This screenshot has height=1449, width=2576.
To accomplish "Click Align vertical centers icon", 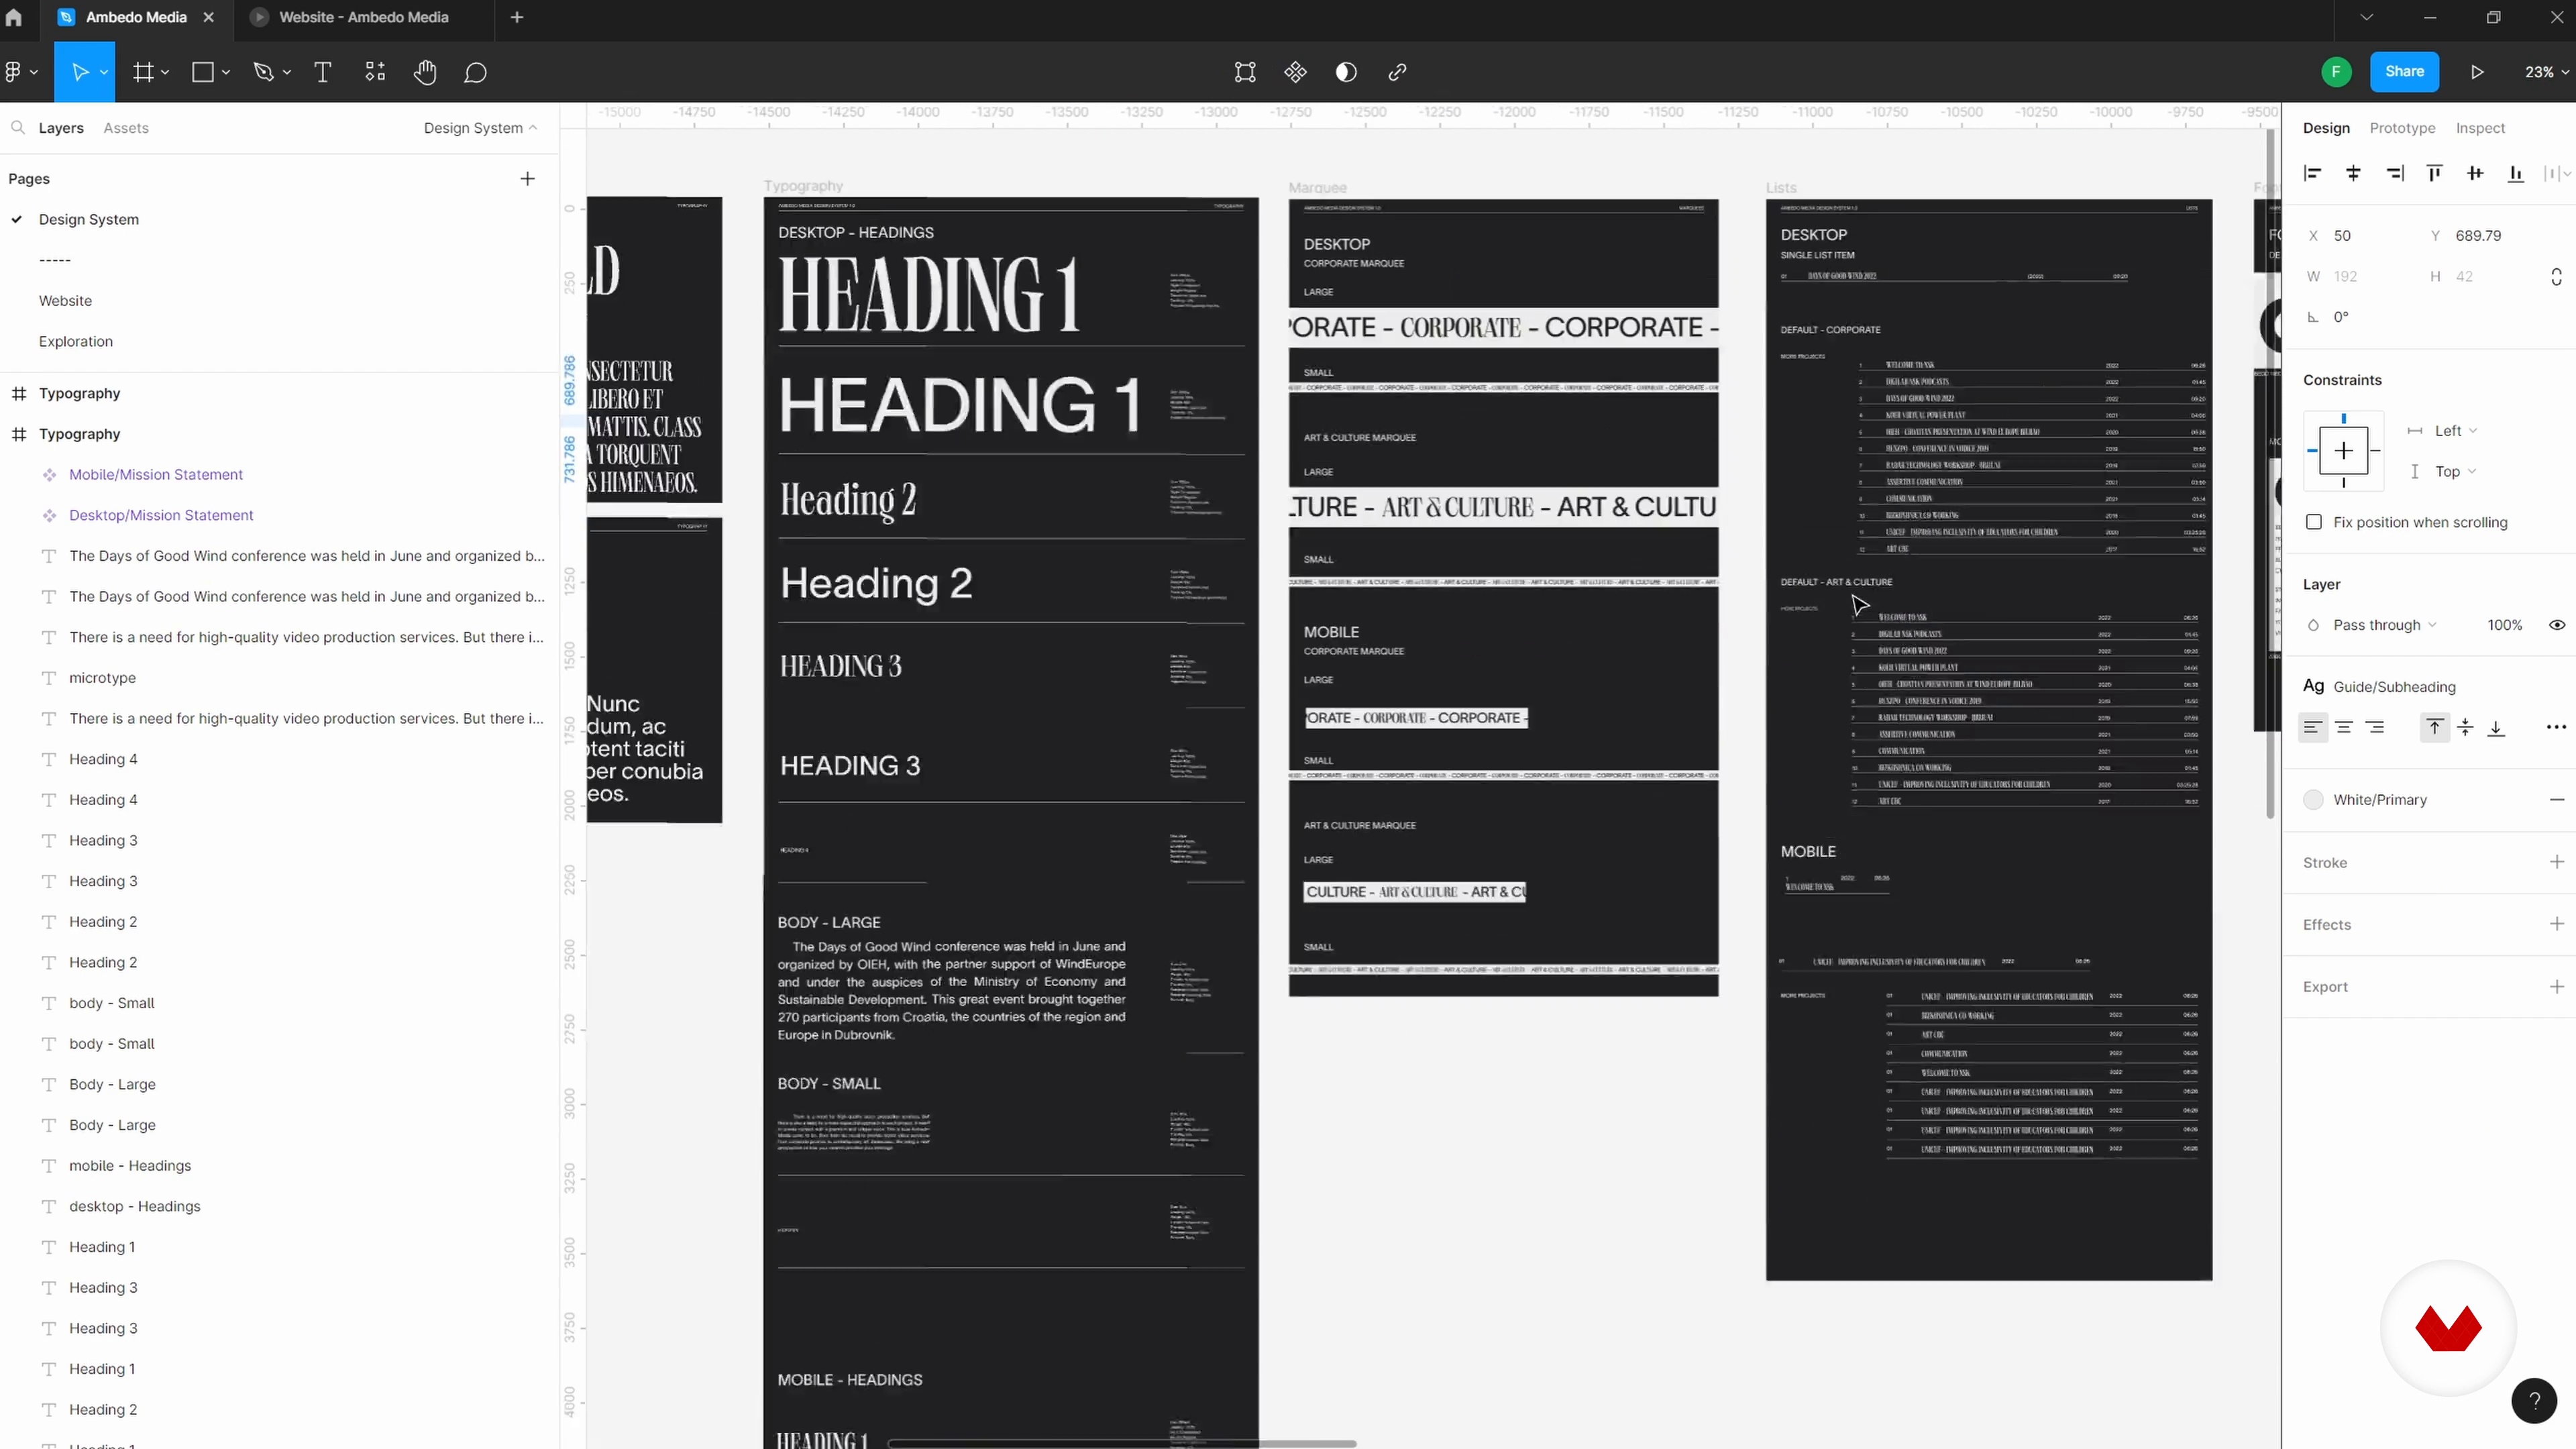I will [x=2475, y=174].
